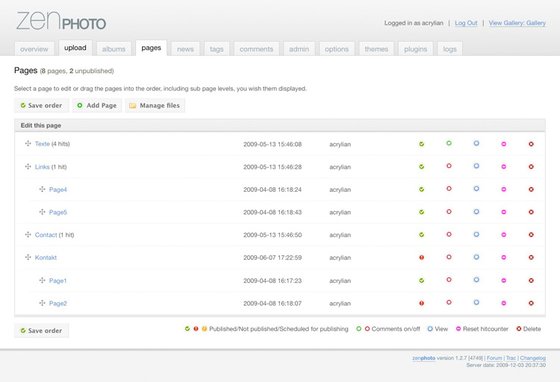
Task: Open the Trac link in footer
Action: pos(511,358)
